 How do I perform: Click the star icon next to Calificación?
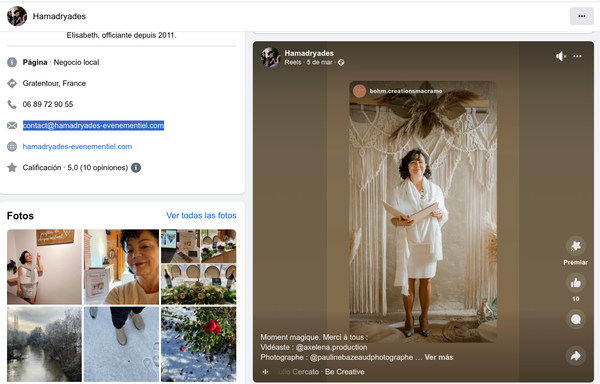click(x=12, y=168)
